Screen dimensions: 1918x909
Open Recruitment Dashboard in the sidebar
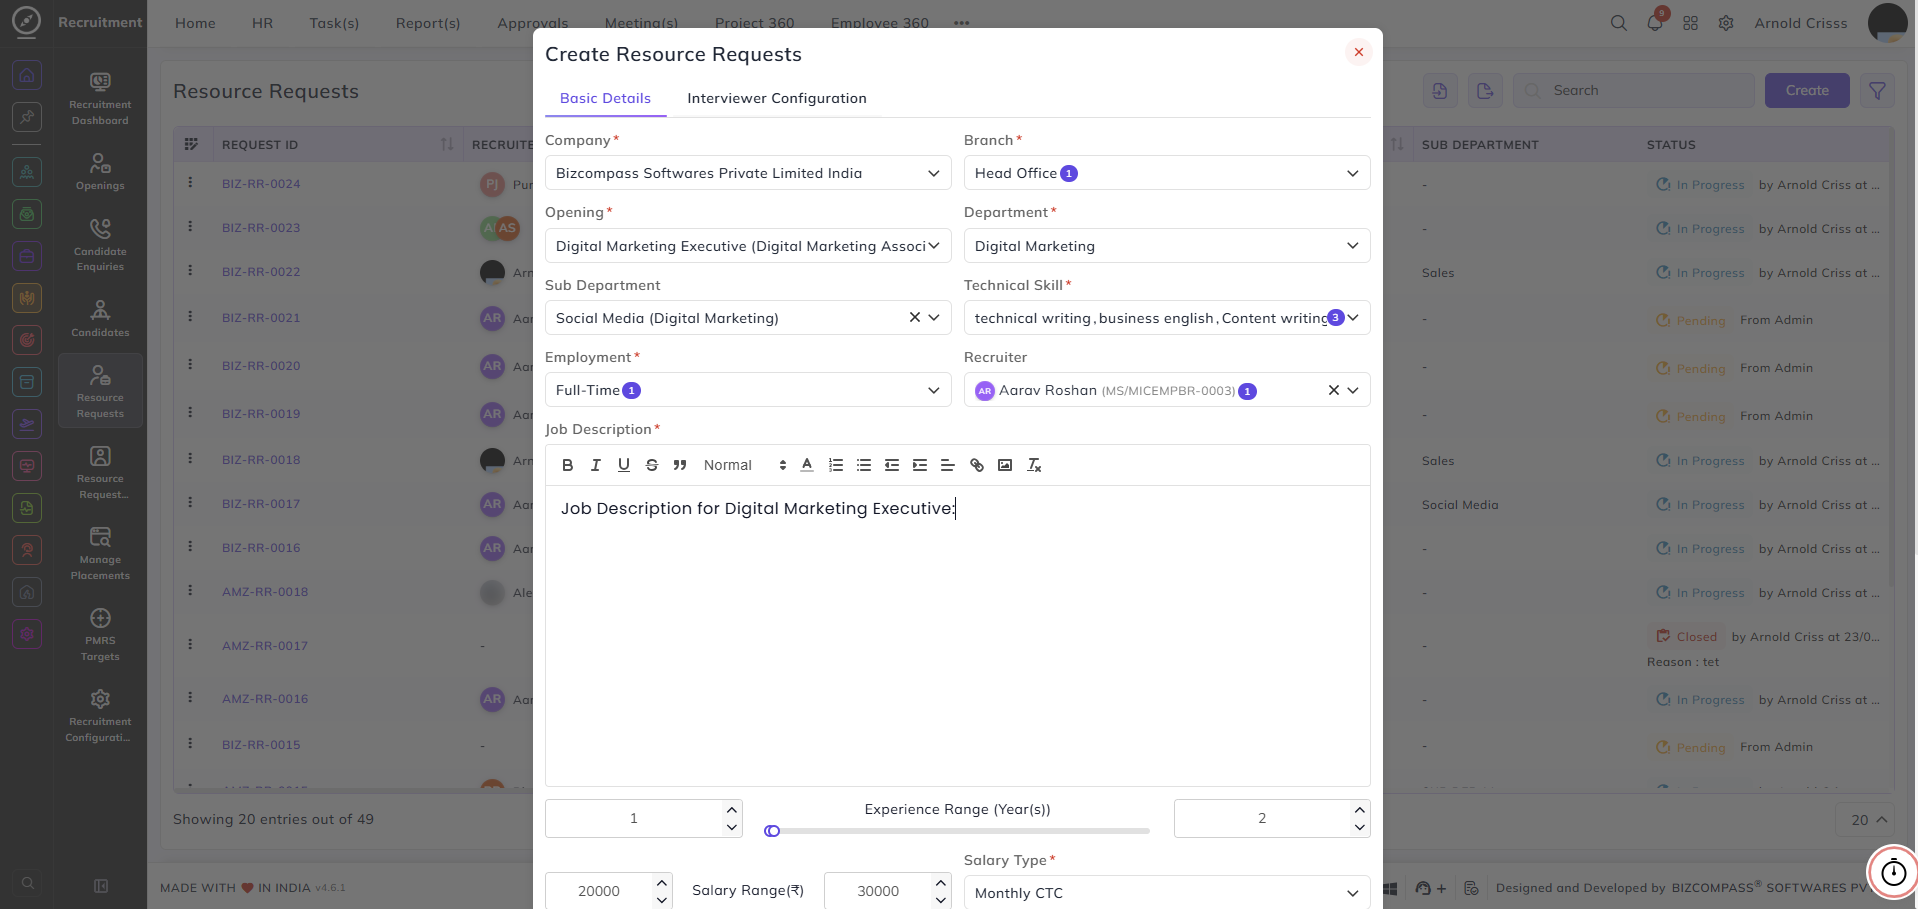pos(100,98)
